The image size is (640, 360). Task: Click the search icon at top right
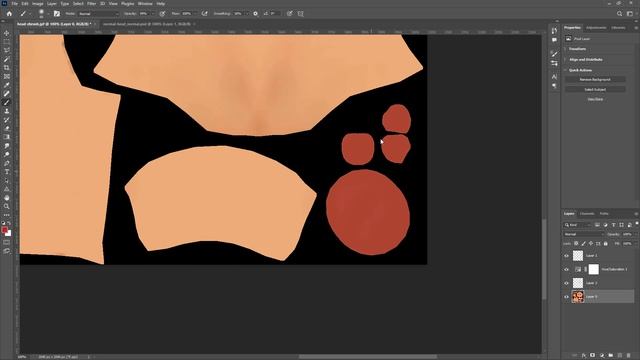click(x=619, y=13)
